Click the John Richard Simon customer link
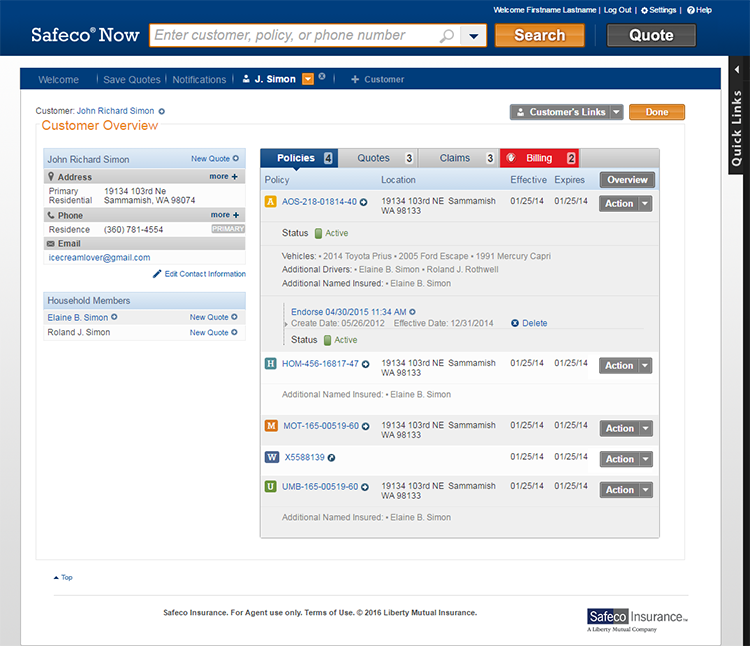Image resolution: width=750 pixels, height=646 pixels. pyautogui.click(x=115, y=111)
